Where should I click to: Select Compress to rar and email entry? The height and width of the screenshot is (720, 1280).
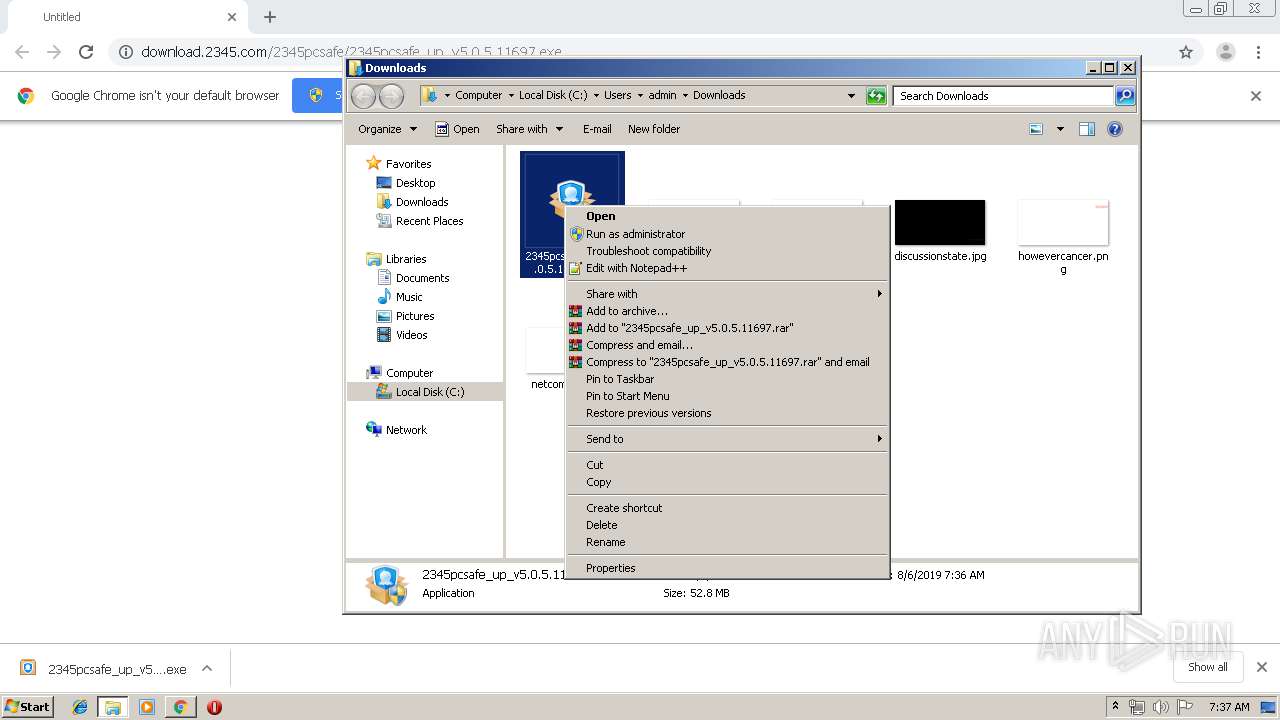(727, 362)
